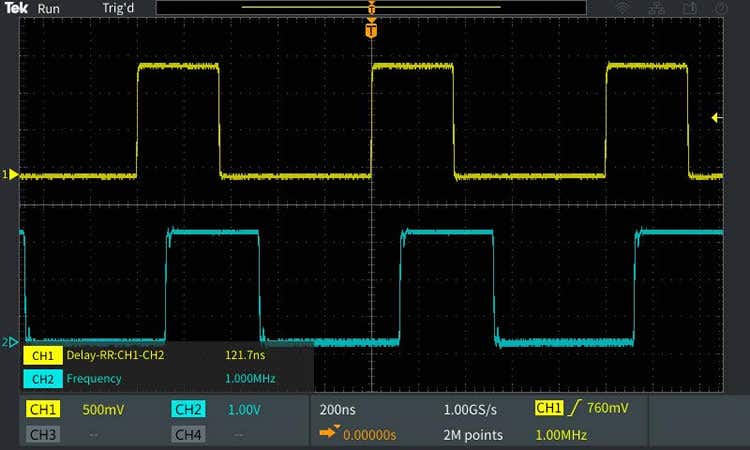Click the 121.7ns delay value
Viewport: 750px width, 450px height.
245,355
